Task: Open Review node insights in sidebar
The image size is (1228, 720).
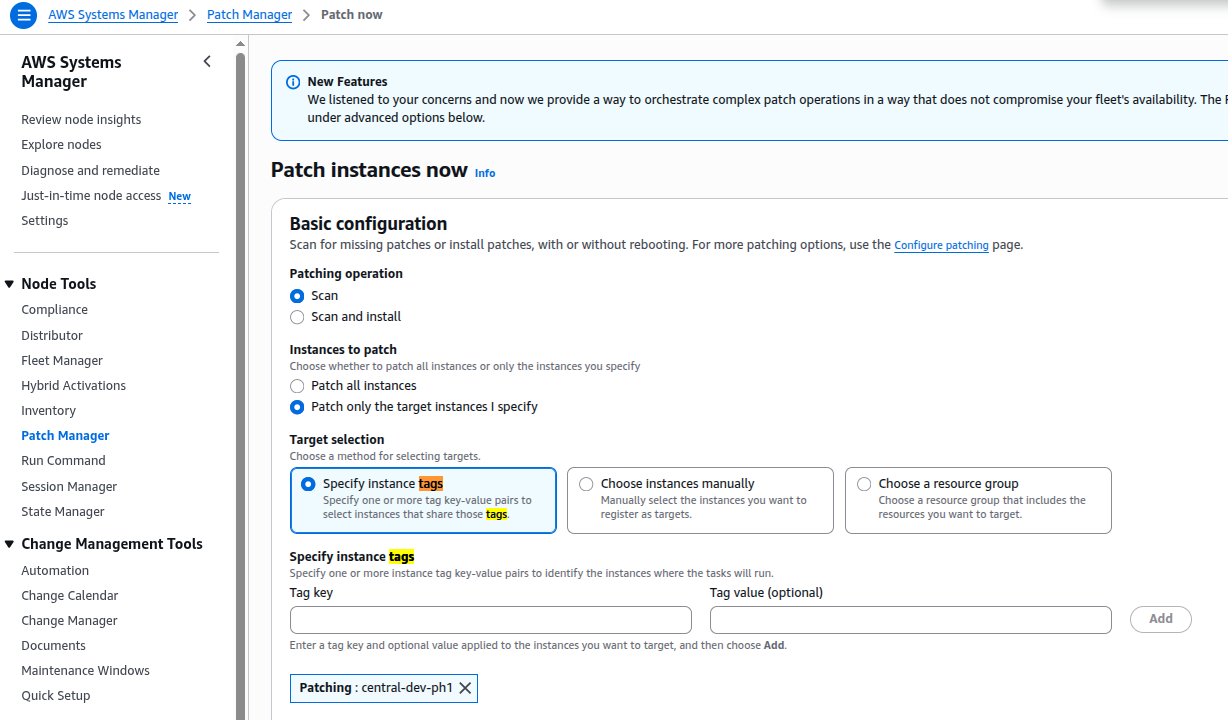Action: point(81,120)
